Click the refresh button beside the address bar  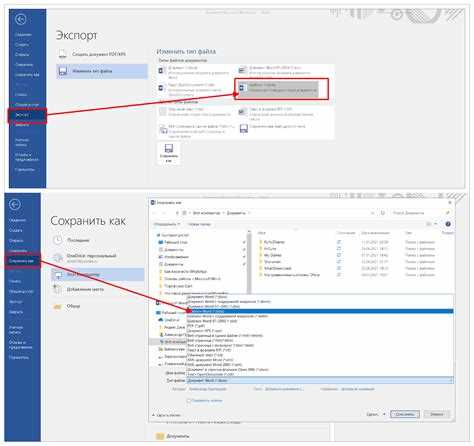[x=383, y=213]
